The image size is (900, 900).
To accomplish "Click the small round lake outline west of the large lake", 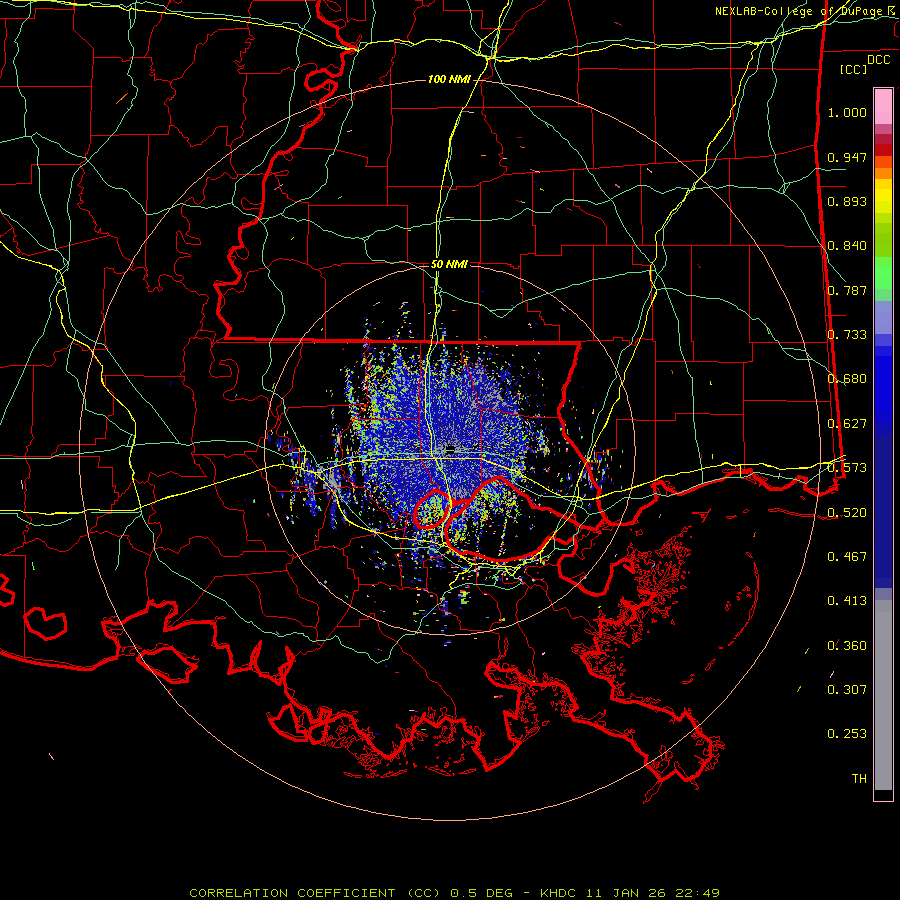I will (432, 509).
